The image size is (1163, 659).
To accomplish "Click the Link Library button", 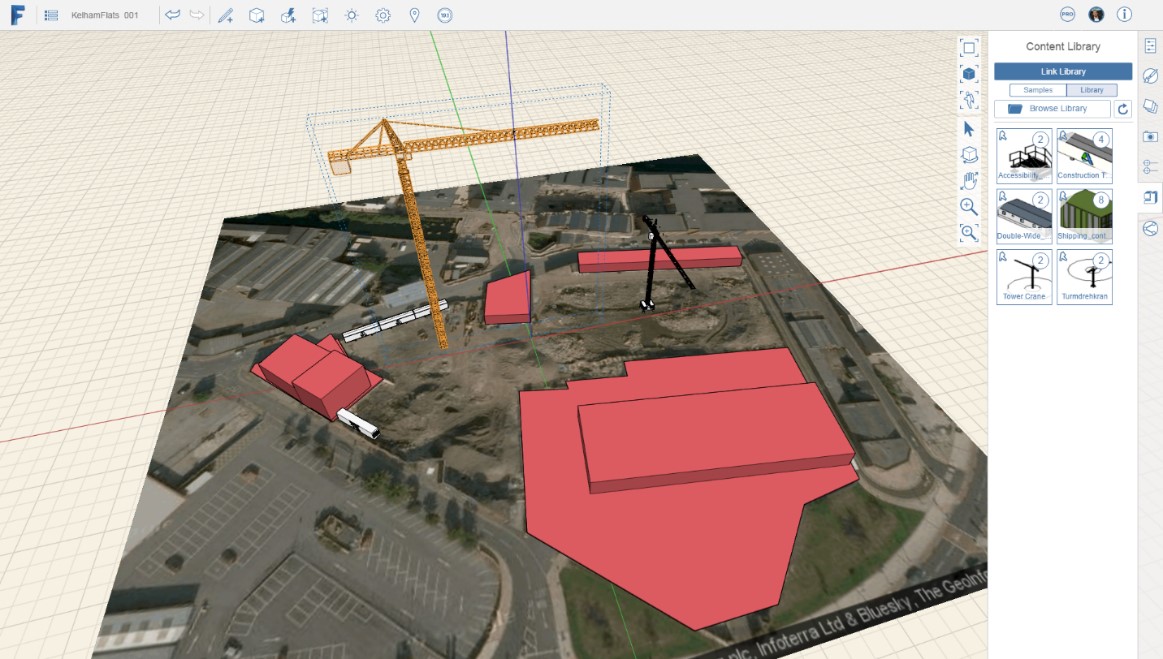I will 1062,71.
